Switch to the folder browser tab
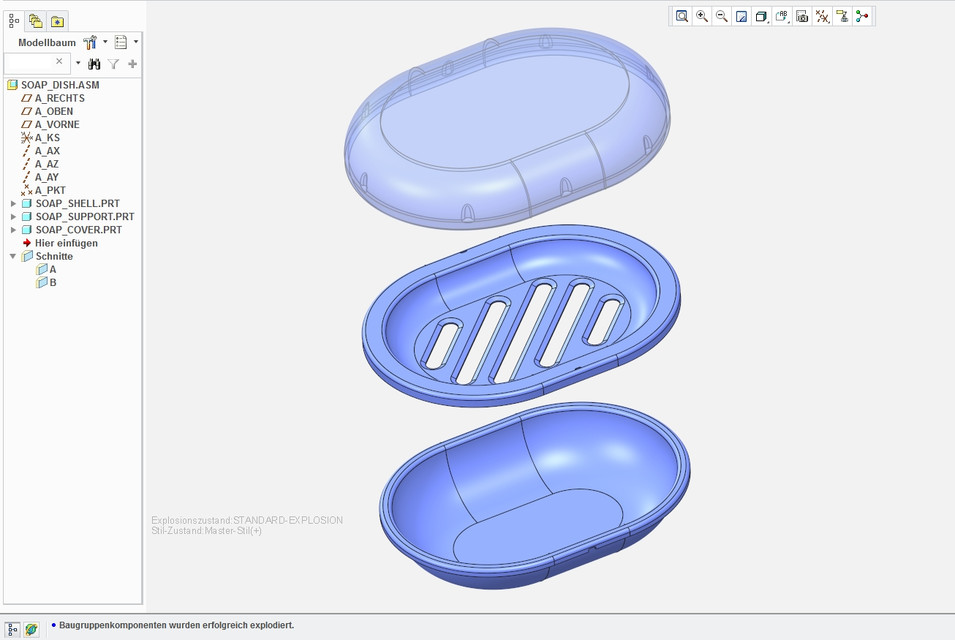The height and width of the screenshot is (640, 955). coord(58,19)
